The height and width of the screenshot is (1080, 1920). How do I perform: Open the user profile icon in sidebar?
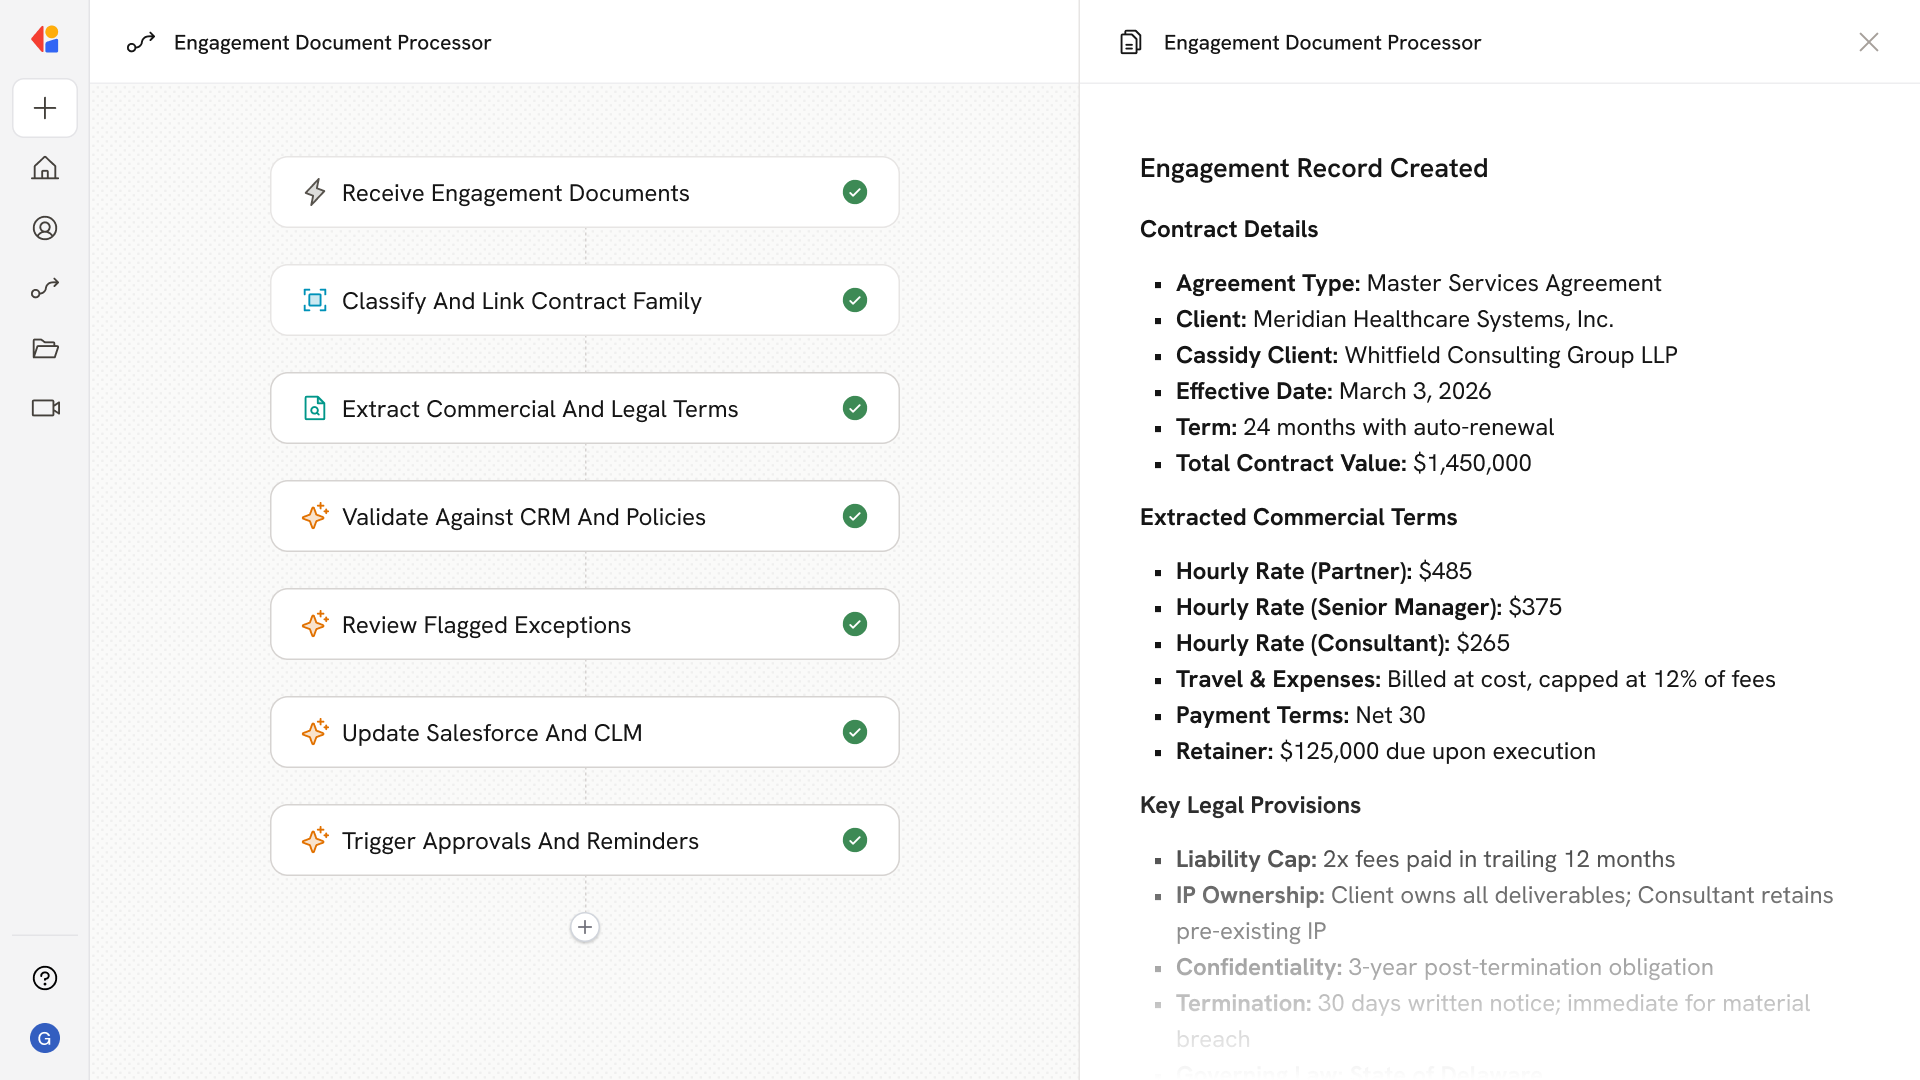click(x=45, y=228)
